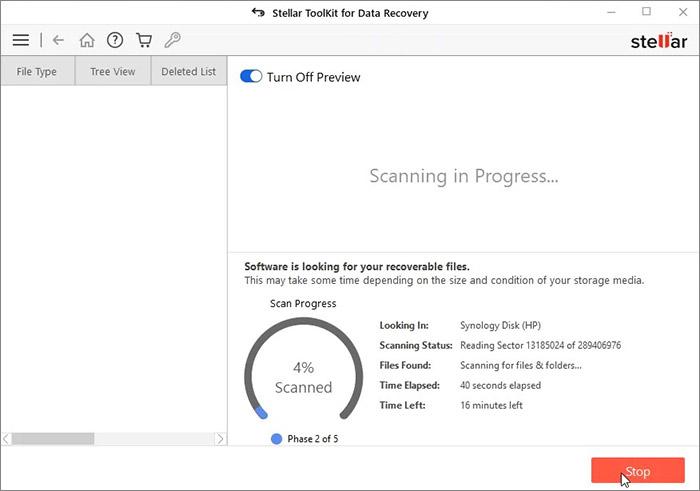Switch to the File Type tab
Screen dimensions: 700x491
click(x=38, y=72)
